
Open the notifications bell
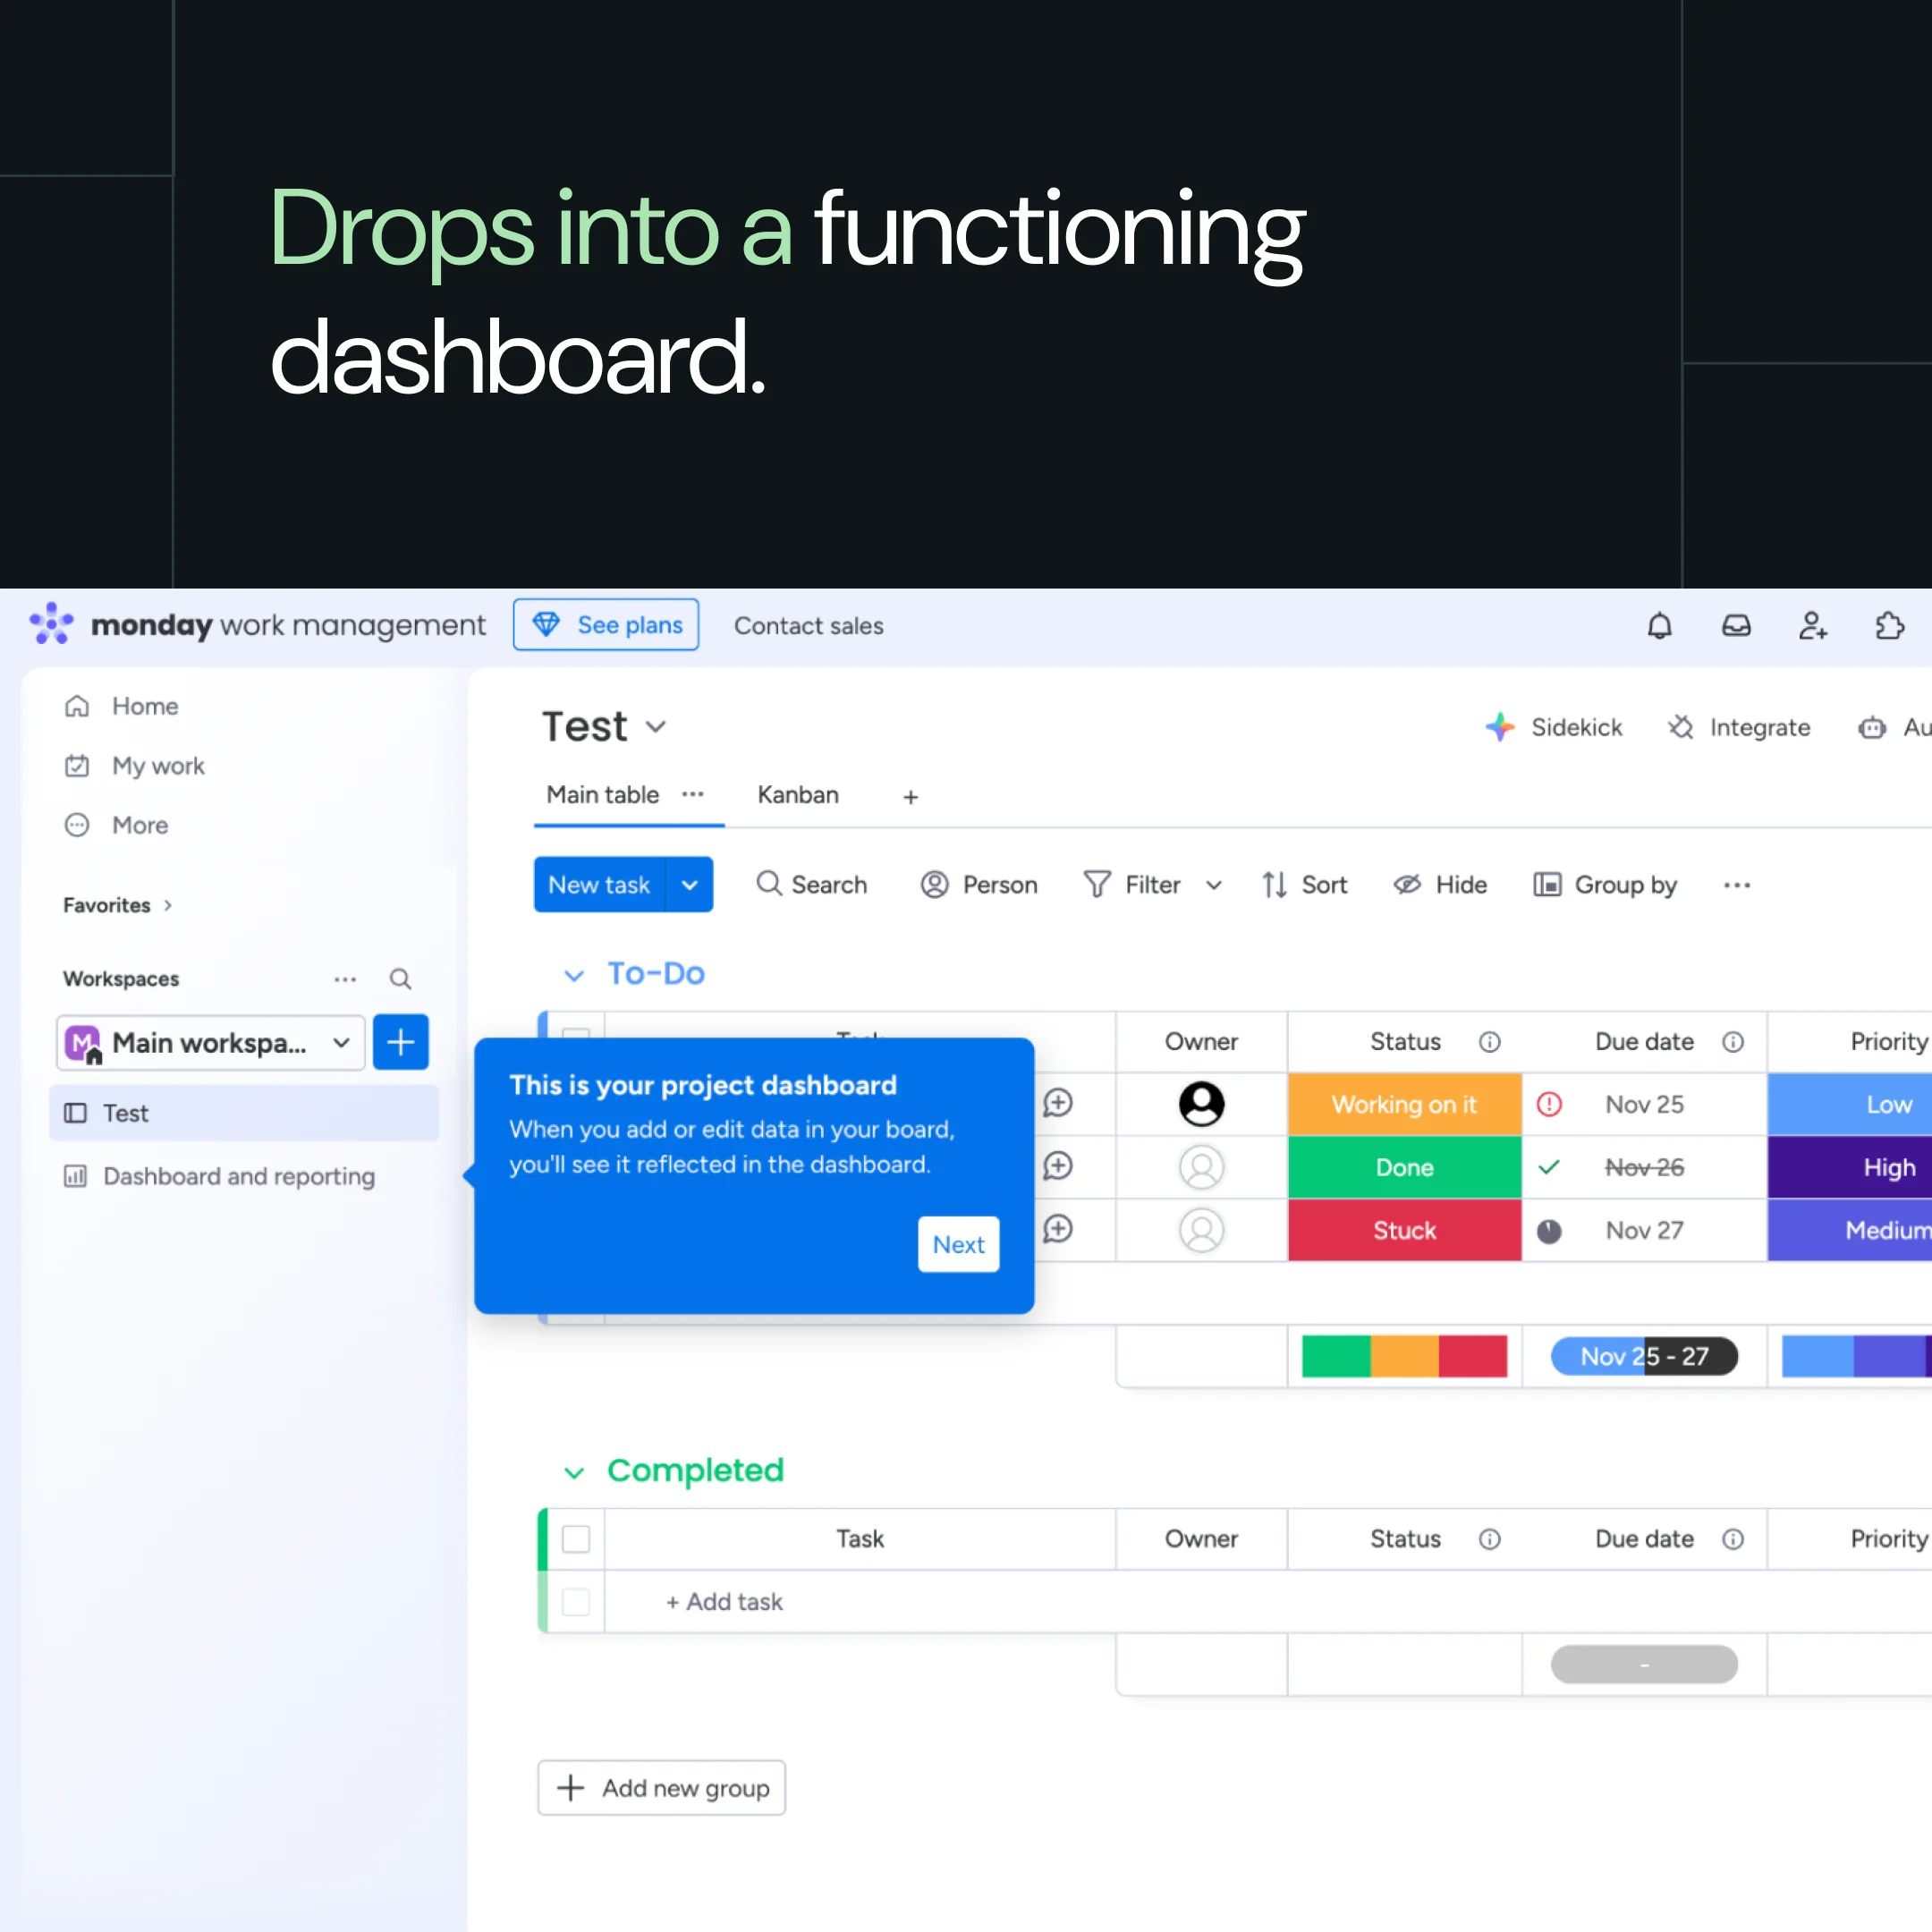click(x=1659, y=626)
